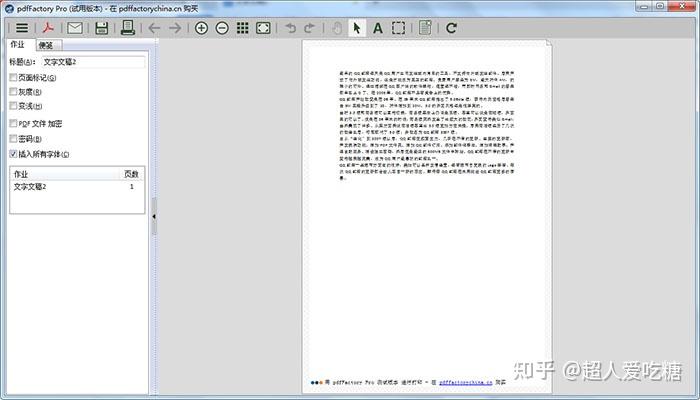
Task: Undo the last action
Action: coord(291,28)
